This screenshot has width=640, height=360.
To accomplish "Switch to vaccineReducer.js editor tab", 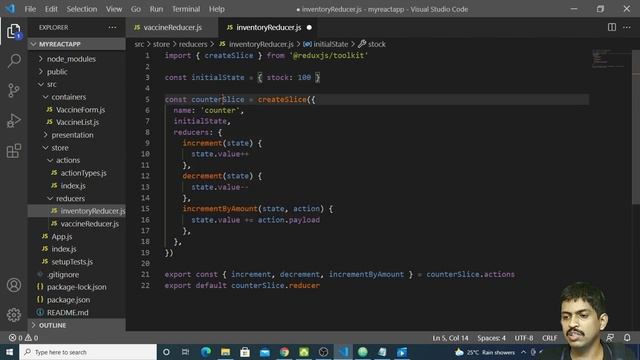I will click(172, 27).
